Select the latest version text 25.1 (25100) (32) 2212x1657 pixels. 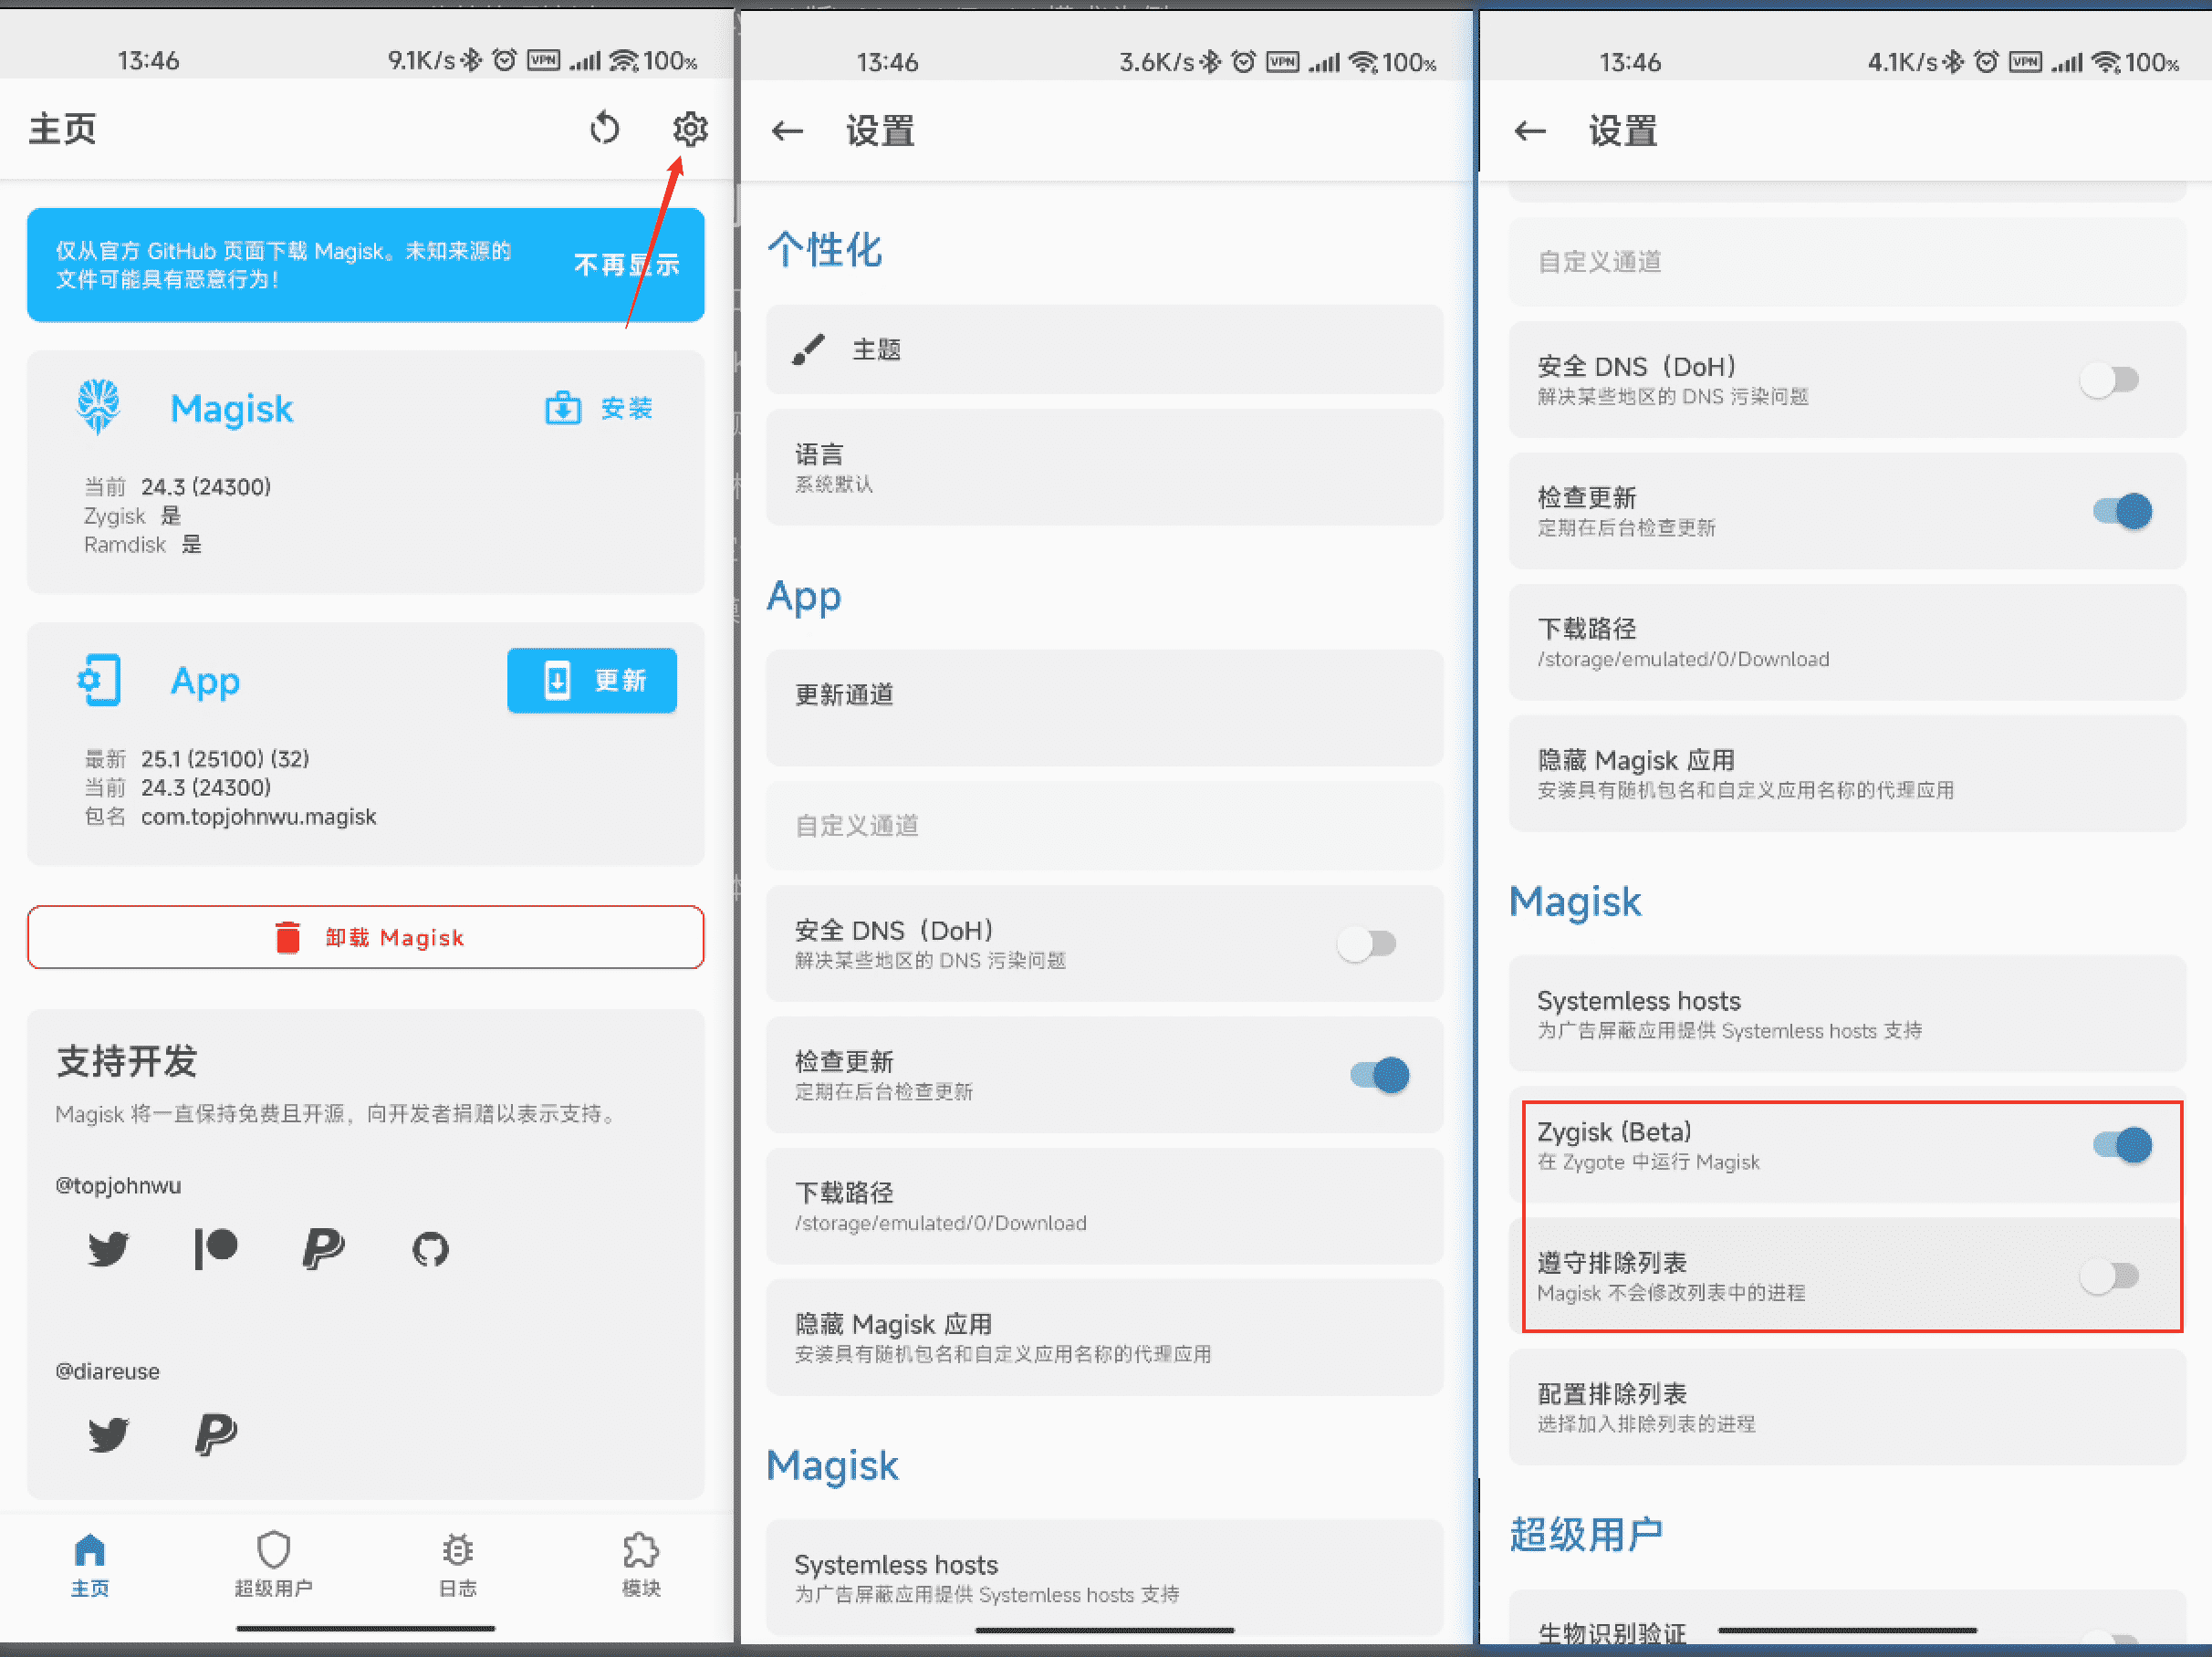coord(225,759)
